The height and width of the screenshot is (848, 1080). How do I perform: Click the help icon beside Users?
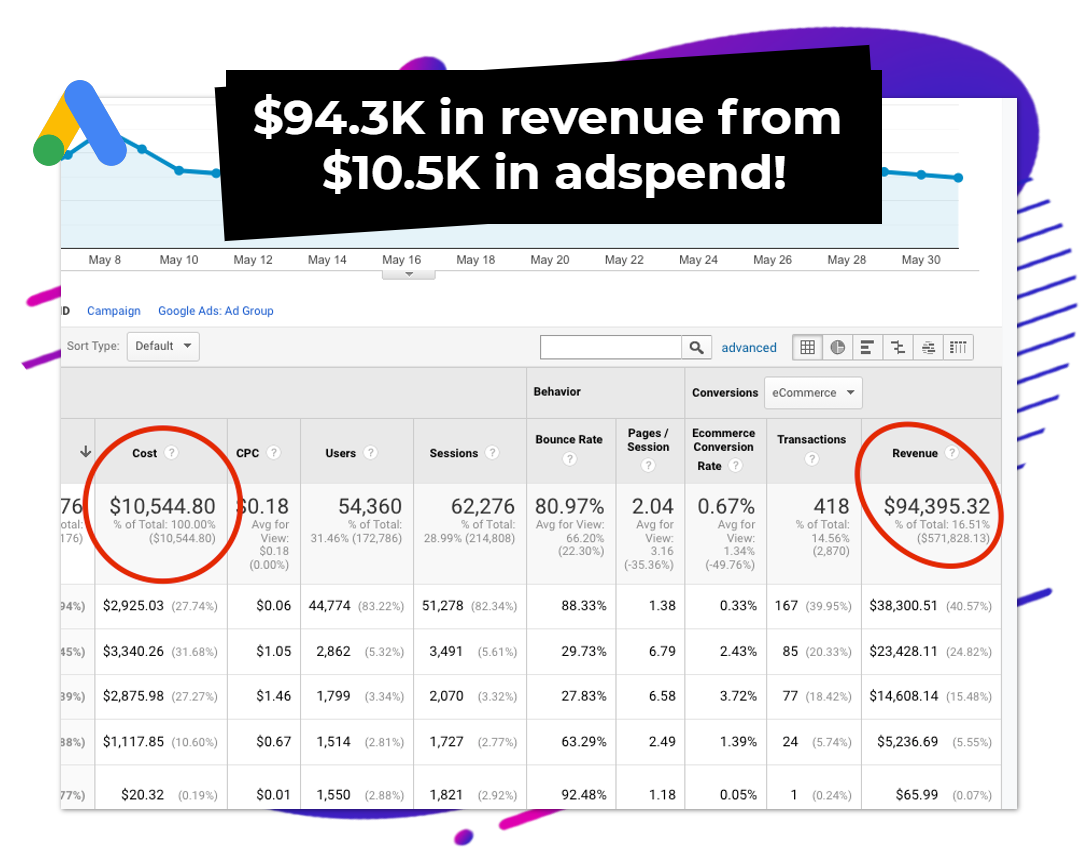tap(370, 453)
